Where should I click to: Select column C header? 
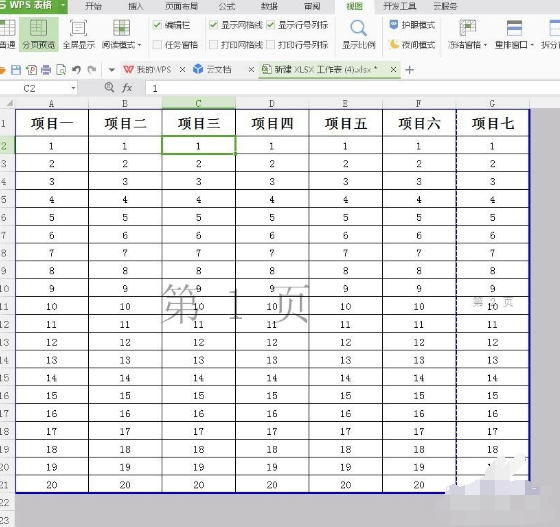click(199, 104)
